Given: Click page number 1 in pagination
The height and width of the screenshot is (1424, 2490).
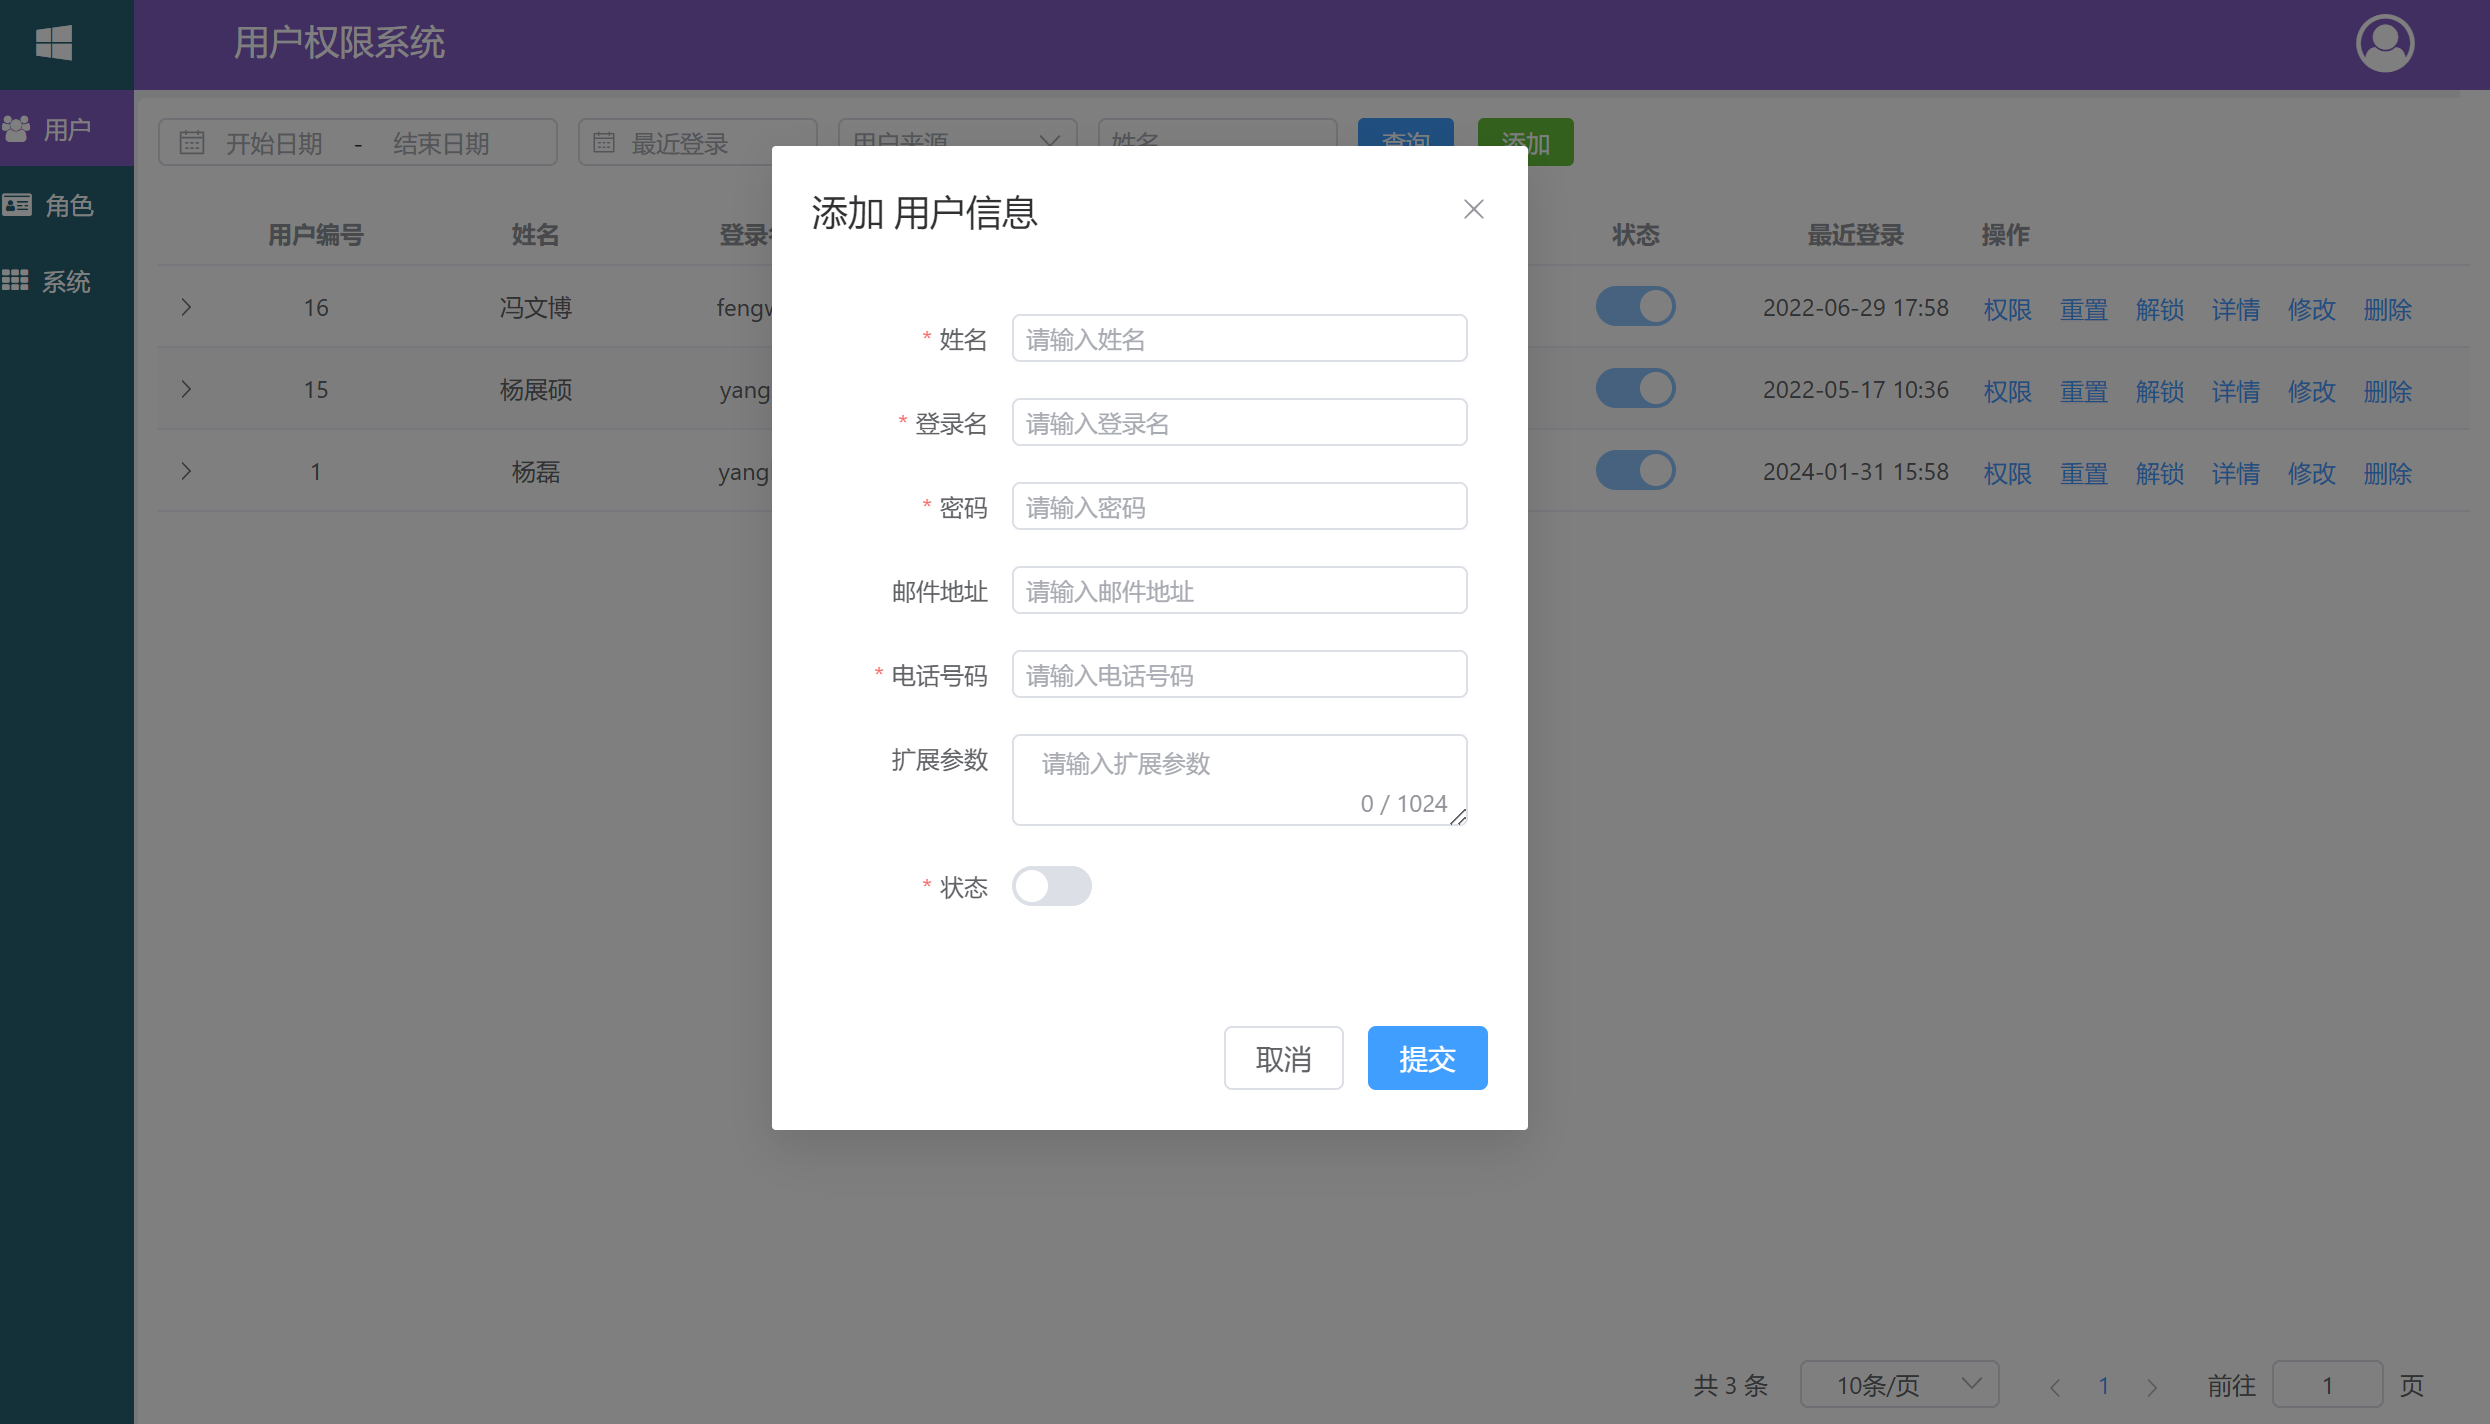Looking at the screenshot, I should 2103,1386.
